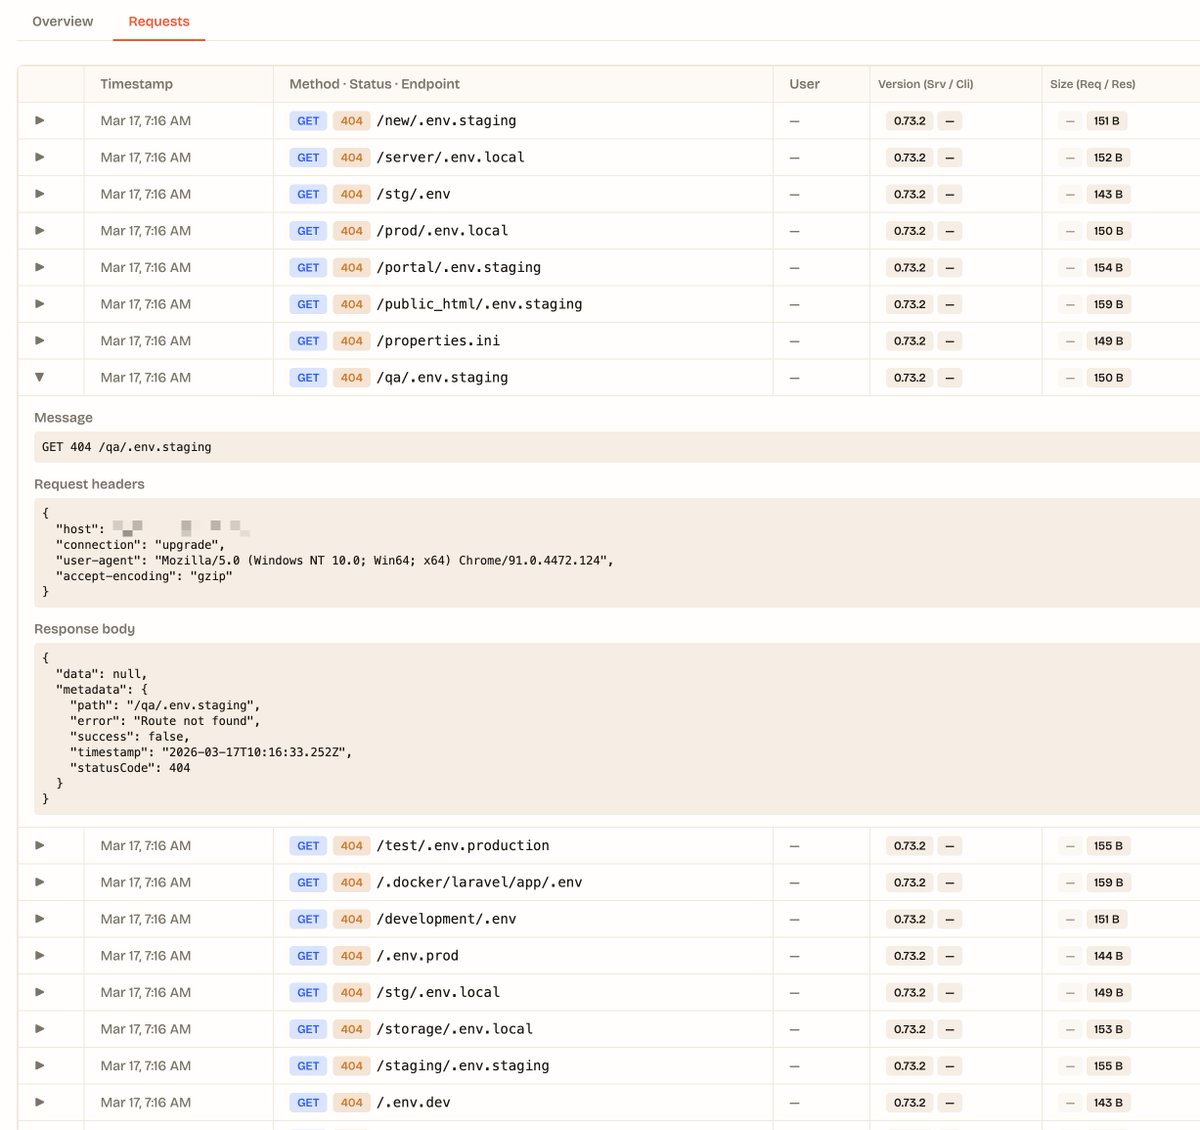
Task: Expand the /storage/.env.local request row
Action: [40, 1029]
